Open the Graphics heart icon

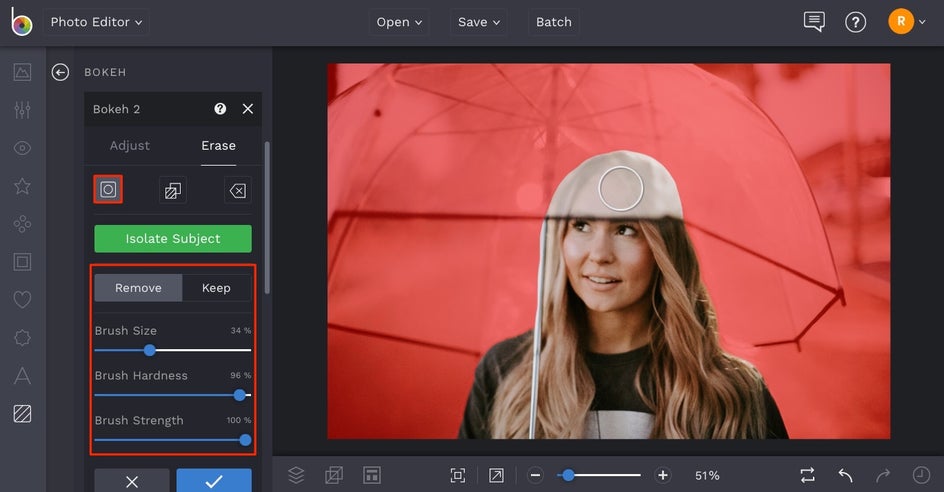click(x=22, y=299)
